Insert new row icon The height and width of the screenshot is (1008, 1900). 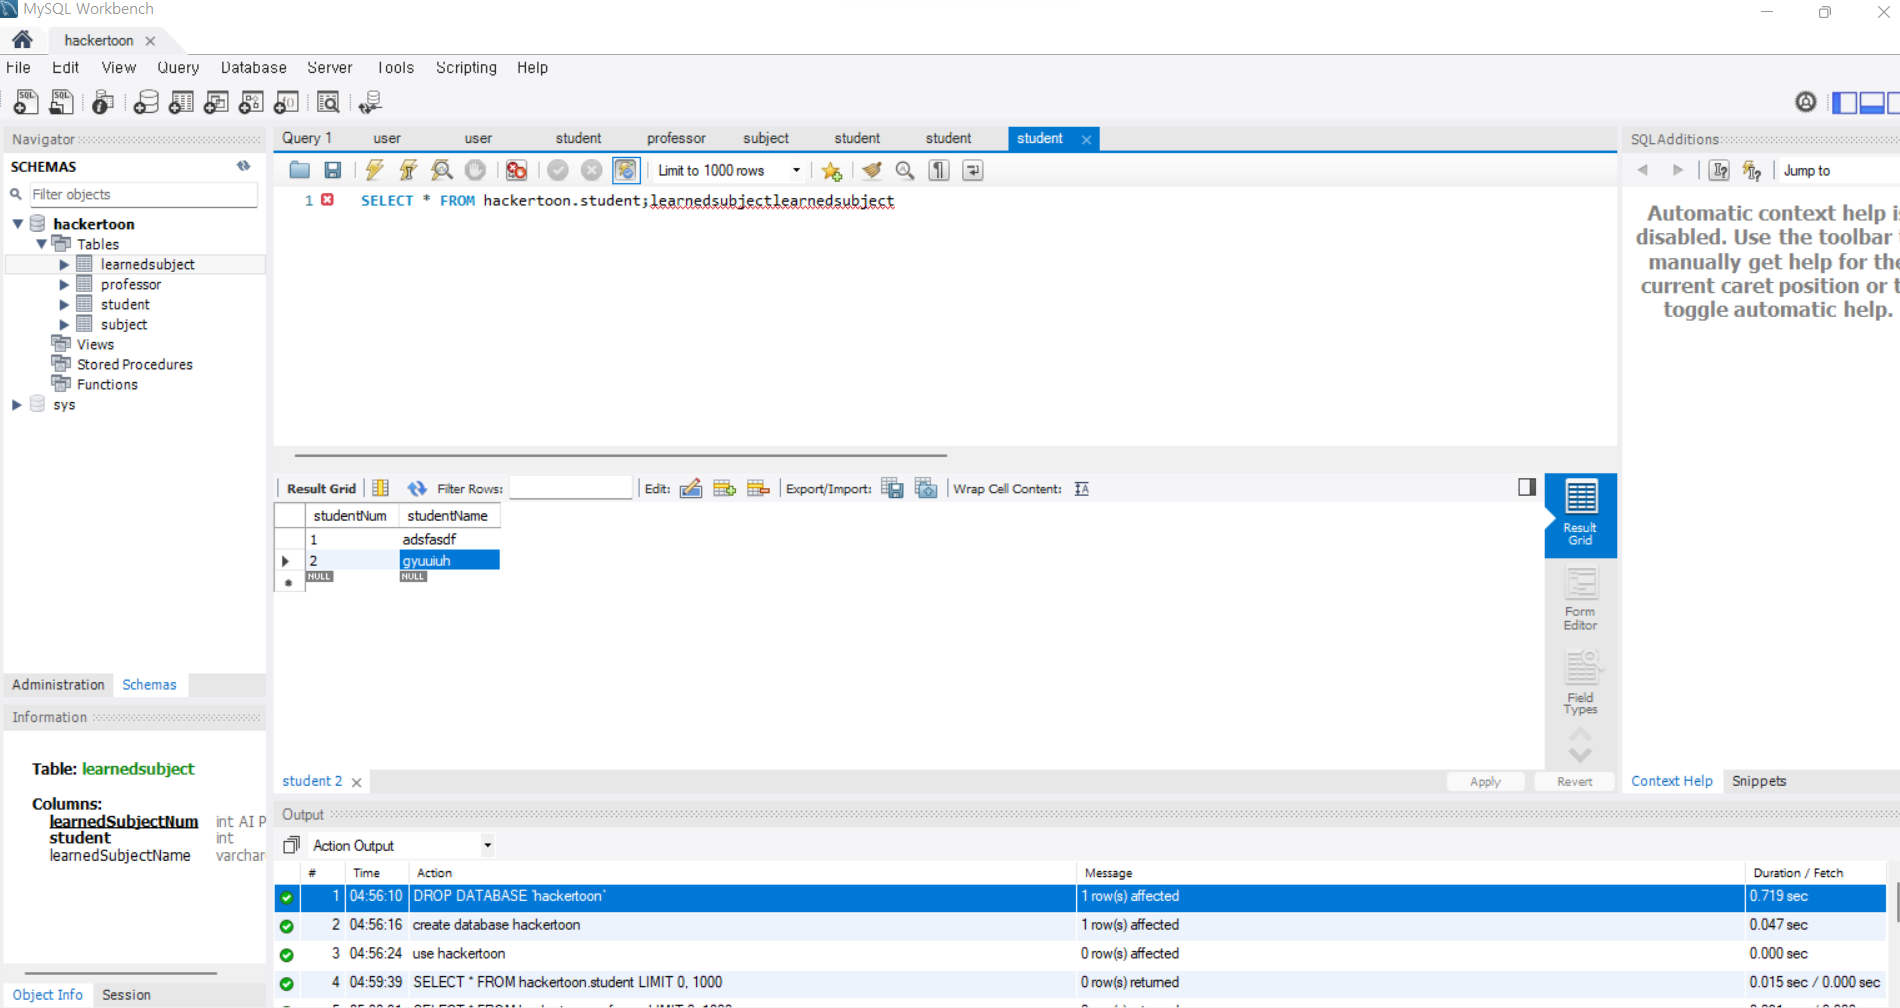725,488
